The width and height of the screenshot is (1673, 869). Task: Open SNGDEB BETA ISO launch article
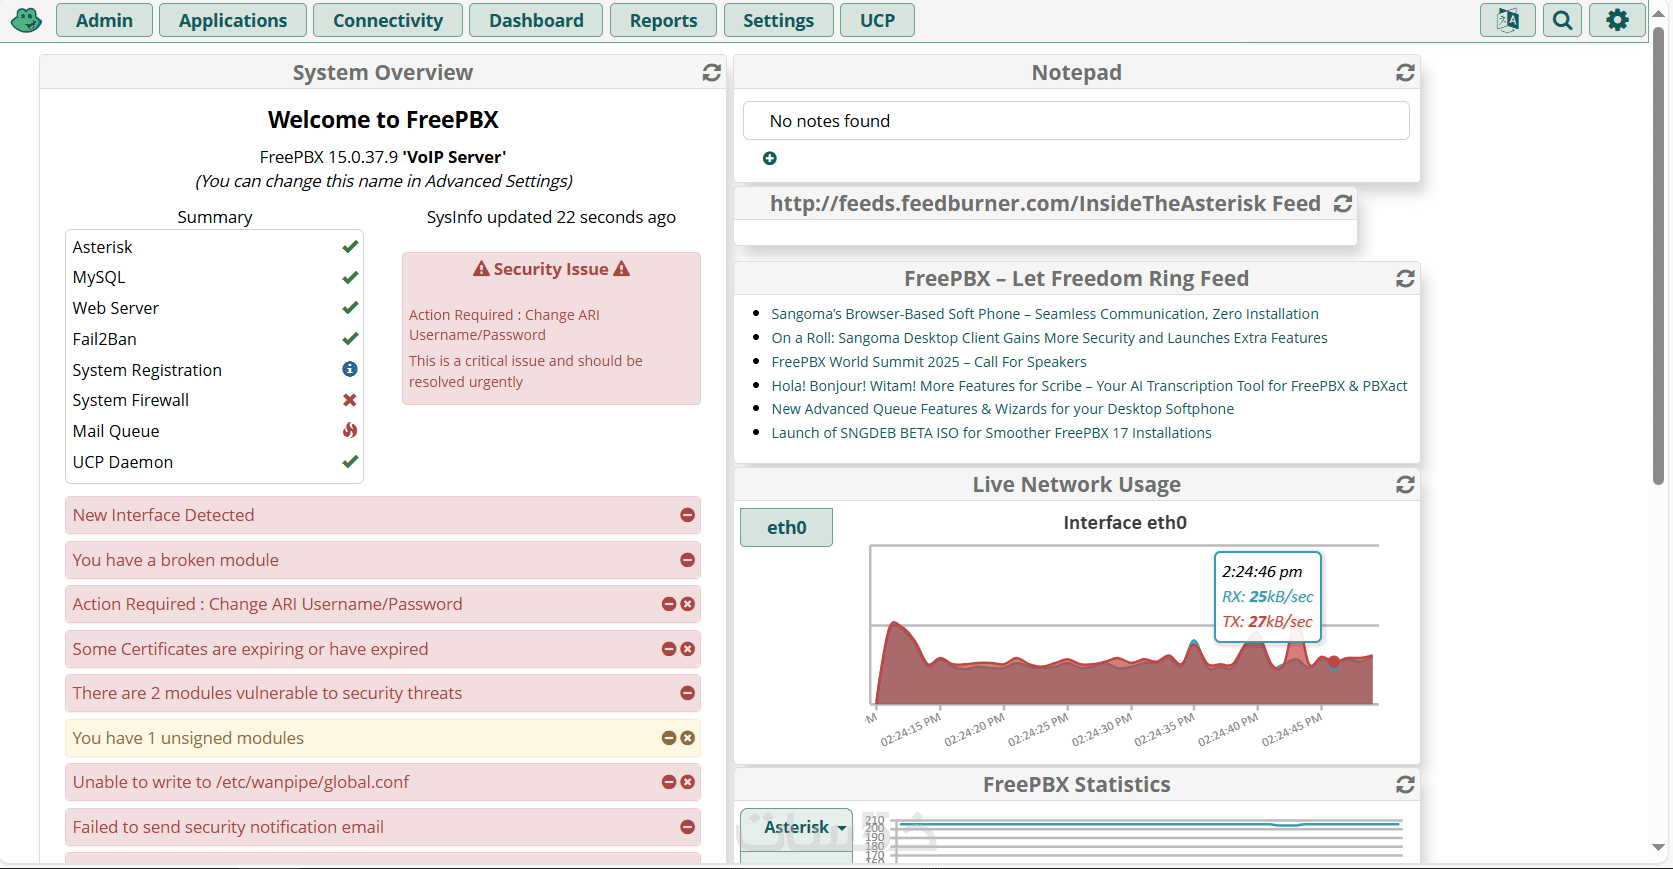tap(991, 433)
